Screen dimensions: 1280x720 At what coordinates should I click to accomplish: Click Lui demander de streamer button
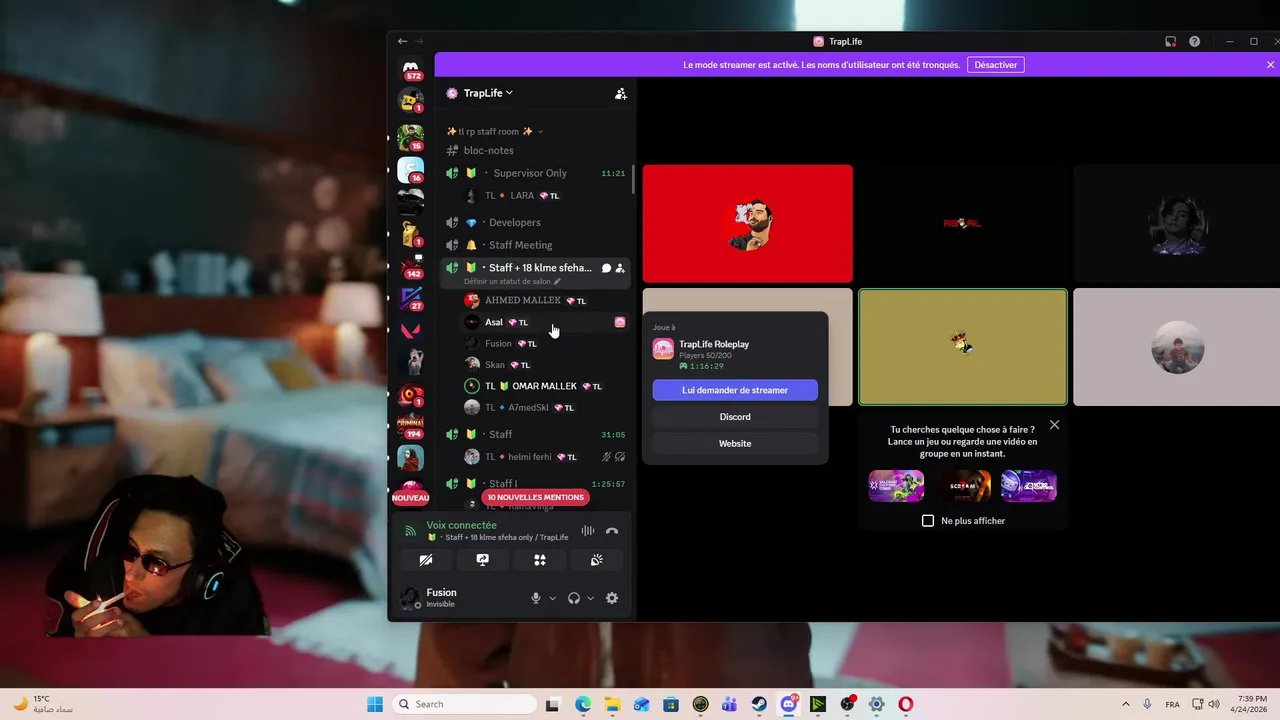click(735, 390)
